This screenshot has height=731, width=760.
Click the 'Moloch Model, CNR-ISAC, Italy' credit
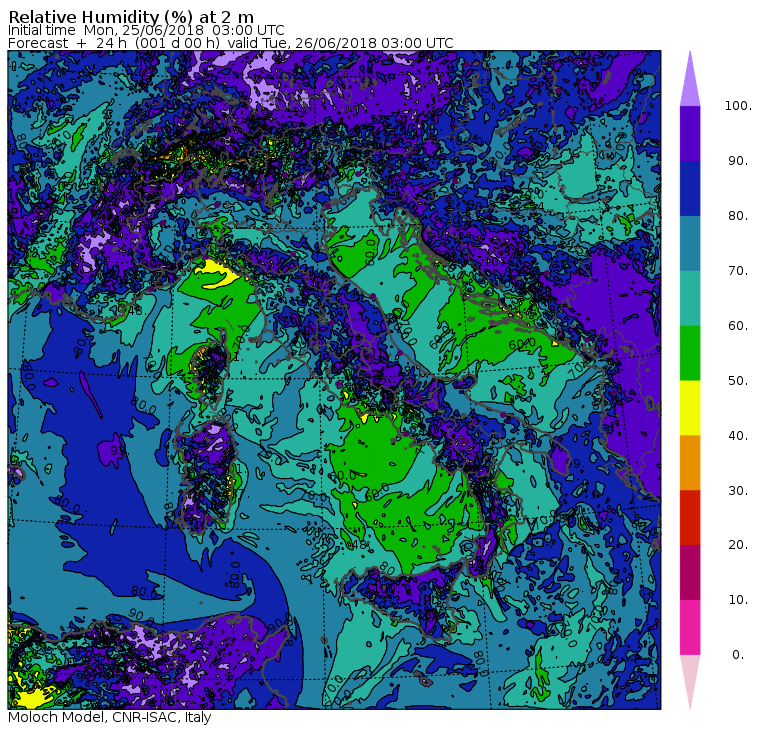110,717
